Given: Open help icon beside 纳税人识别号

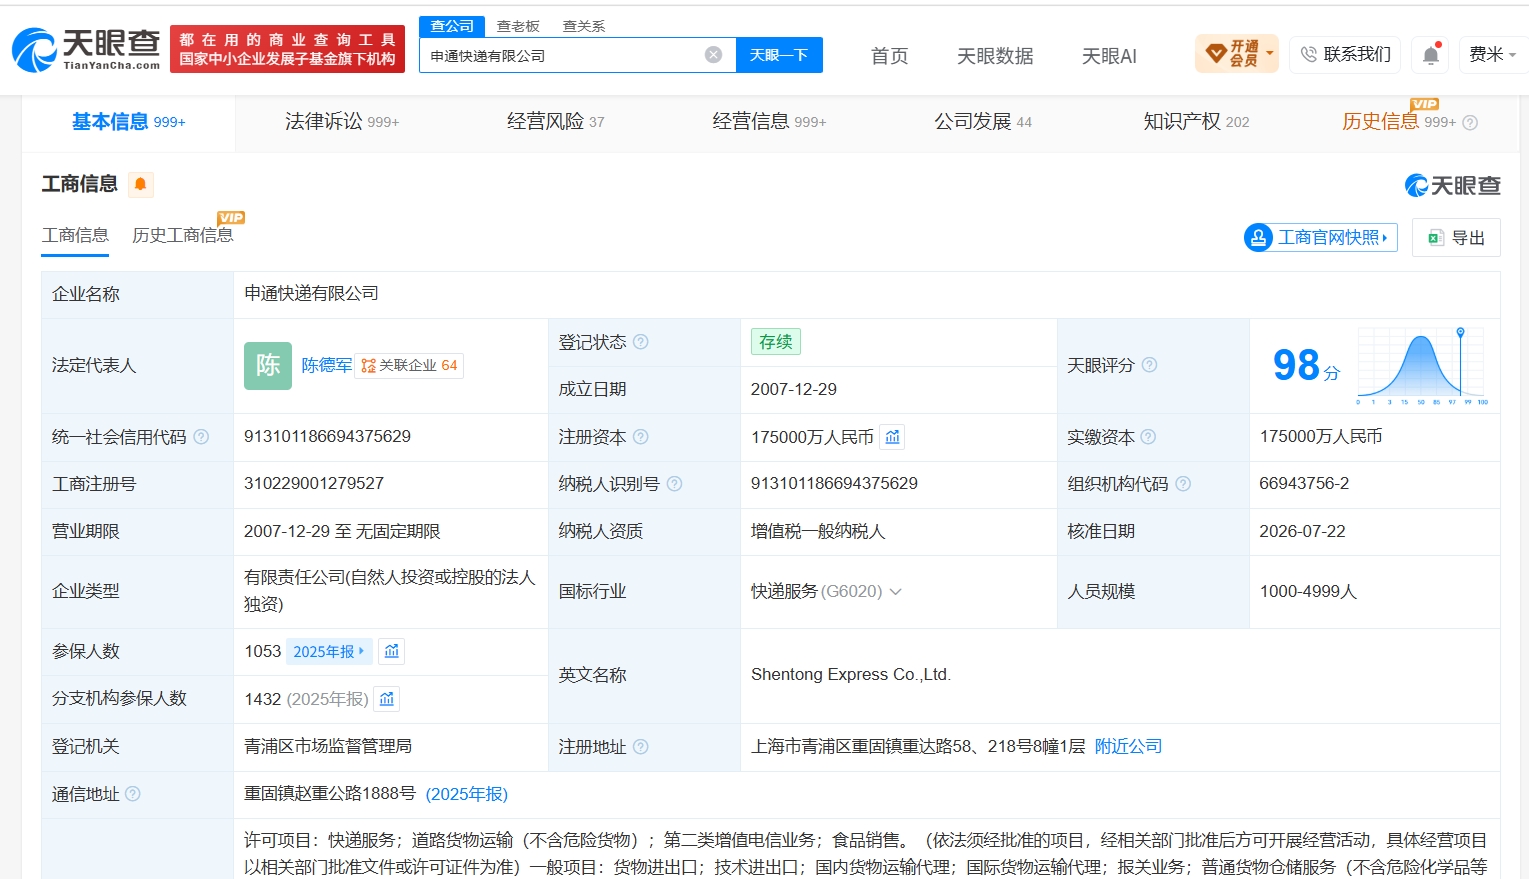Looking at the screenshot, I should pyautogui.click(x=674, y=484).
